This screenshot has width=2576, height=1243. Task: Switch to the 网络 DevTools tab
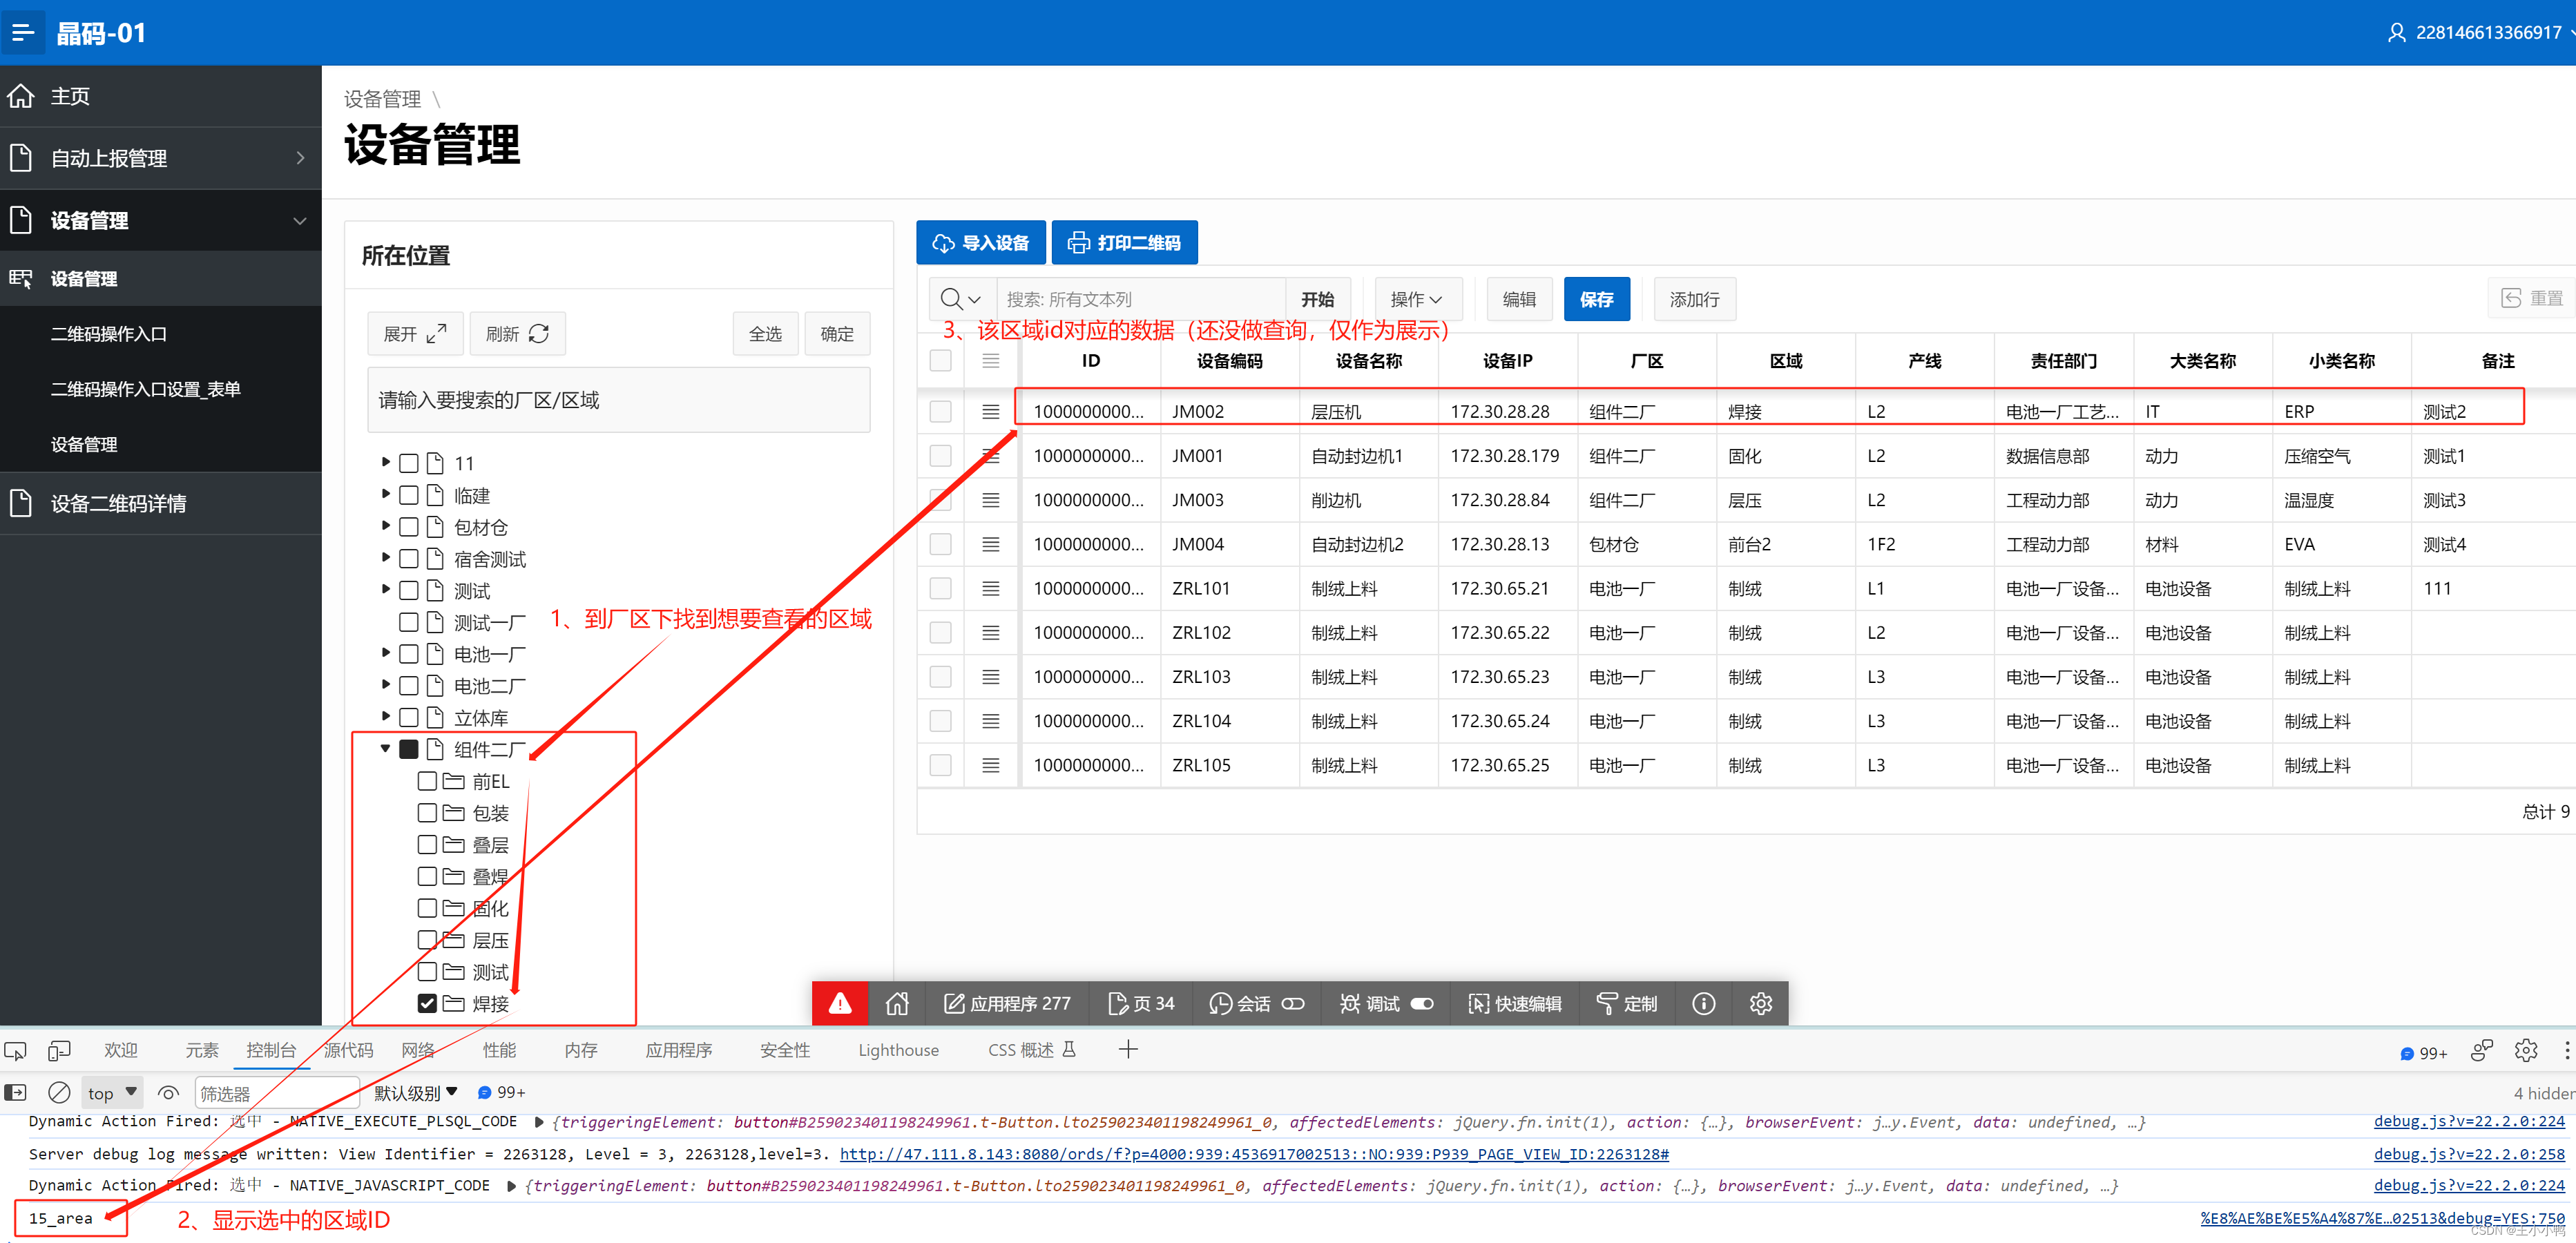(418, 1050)
